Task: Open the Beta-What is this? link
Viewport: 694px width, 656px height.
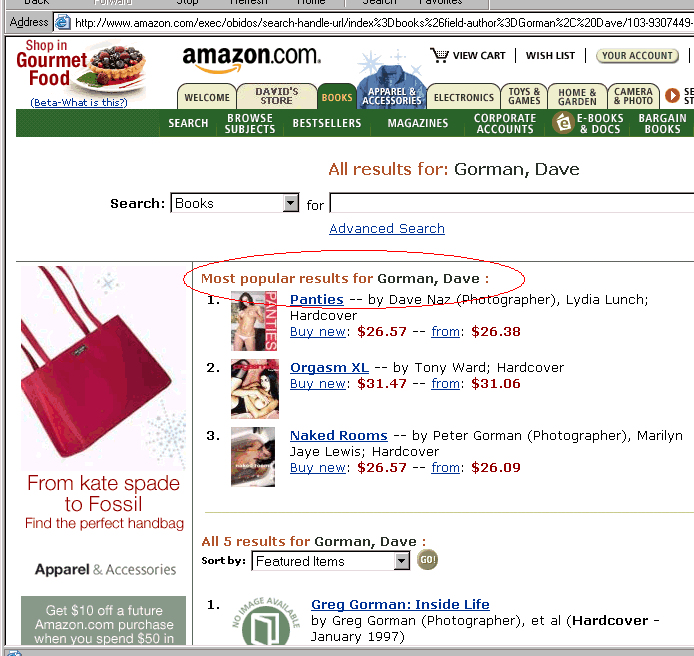Action: (x=79, y=102)
